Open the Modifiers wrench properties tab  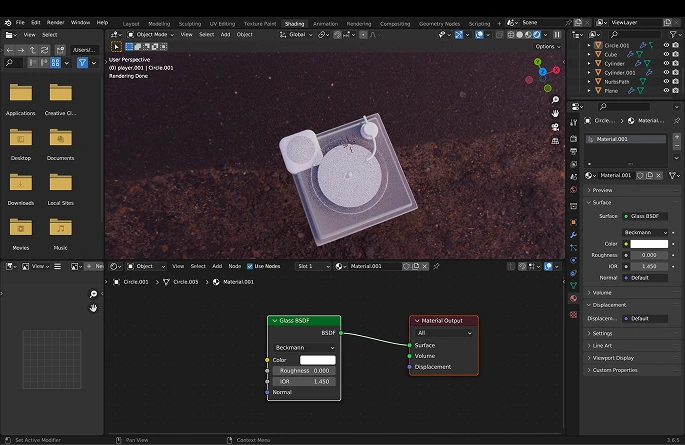pos(574,235)
